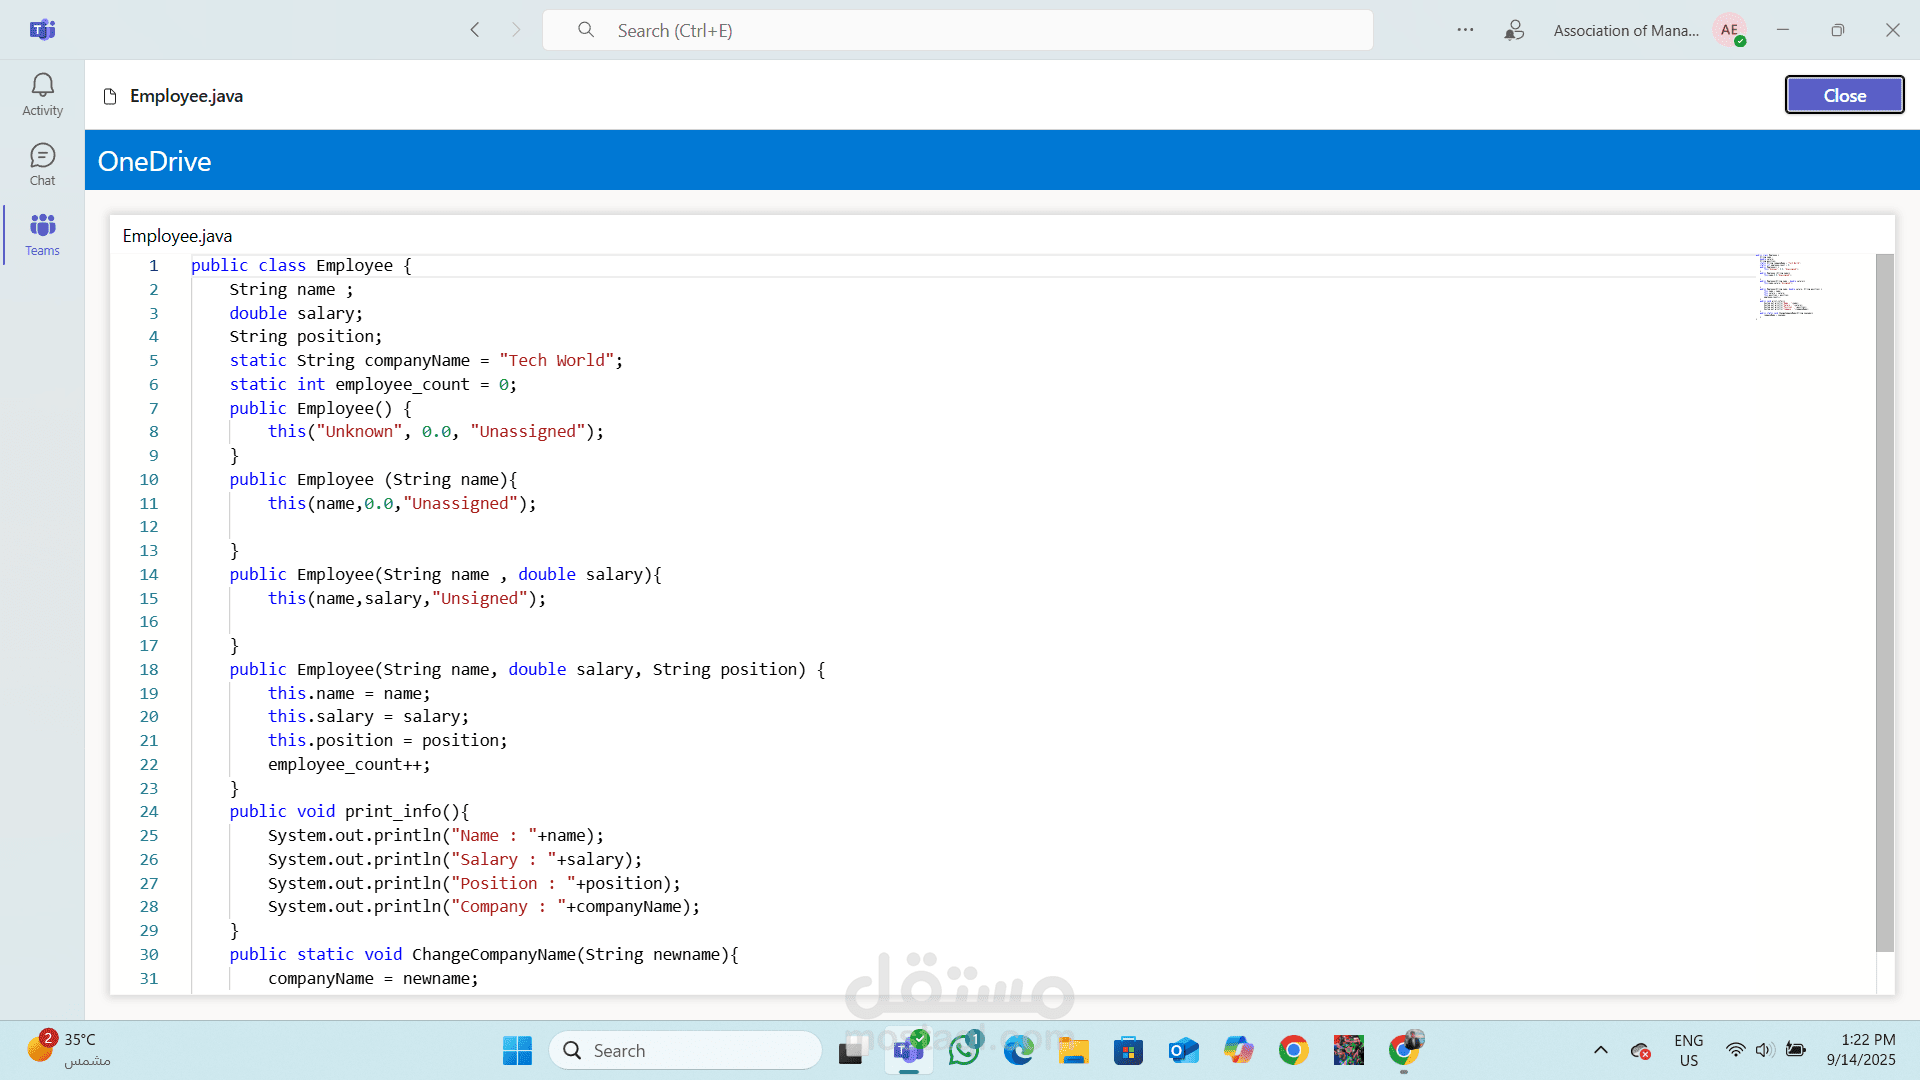Open Settings and more ellipsis menu
This screenshot has height=1080, width=1920.
[x=1465, y=30]
